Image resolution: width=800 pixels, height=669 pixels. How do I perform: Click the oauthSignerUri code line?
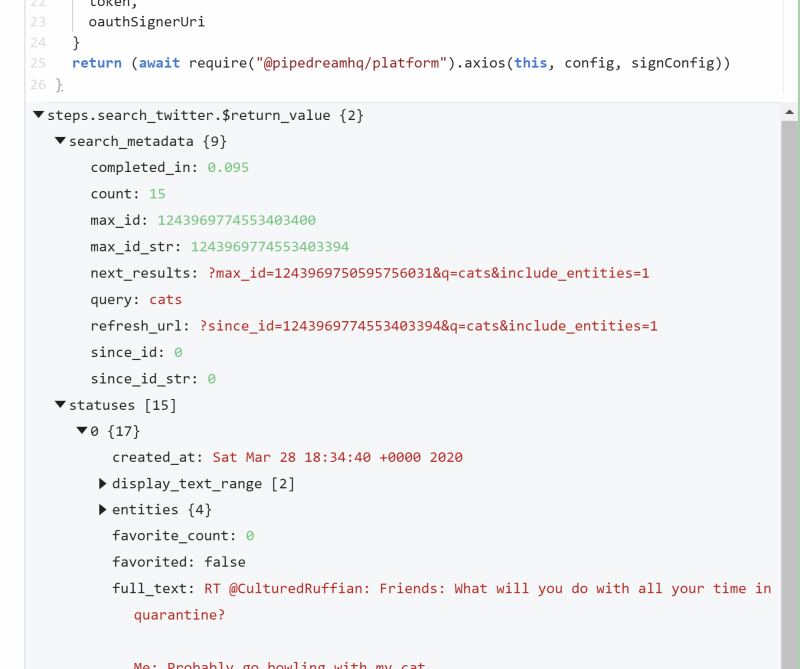pyautogui.click(x=146, y=22)
